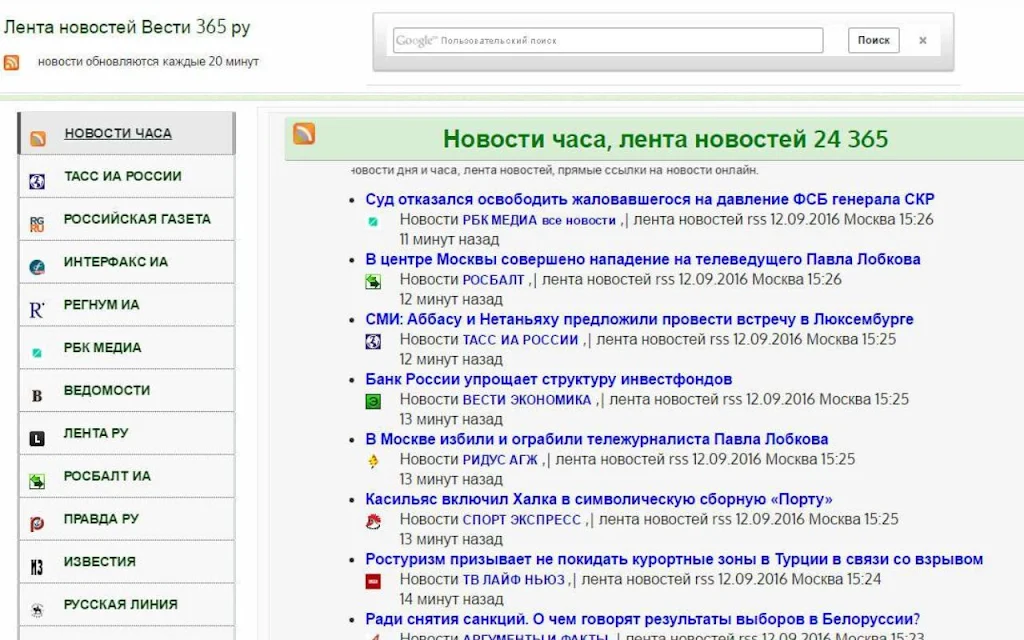
Task: Click the RSS icon beside Новости часа menu
Action: click(x=38, y=138)
